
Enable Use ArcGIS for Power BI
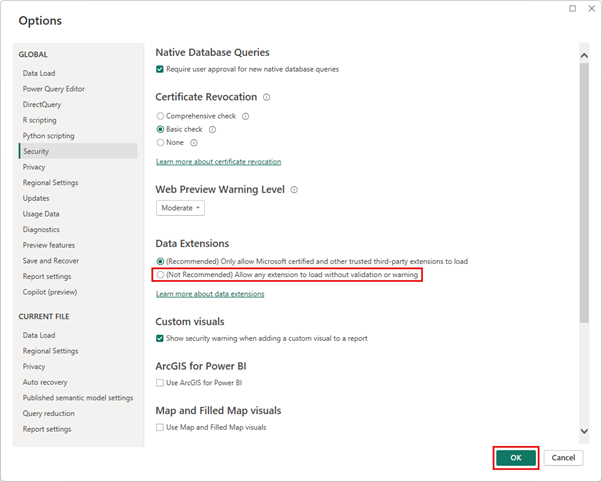coord(160,383)
